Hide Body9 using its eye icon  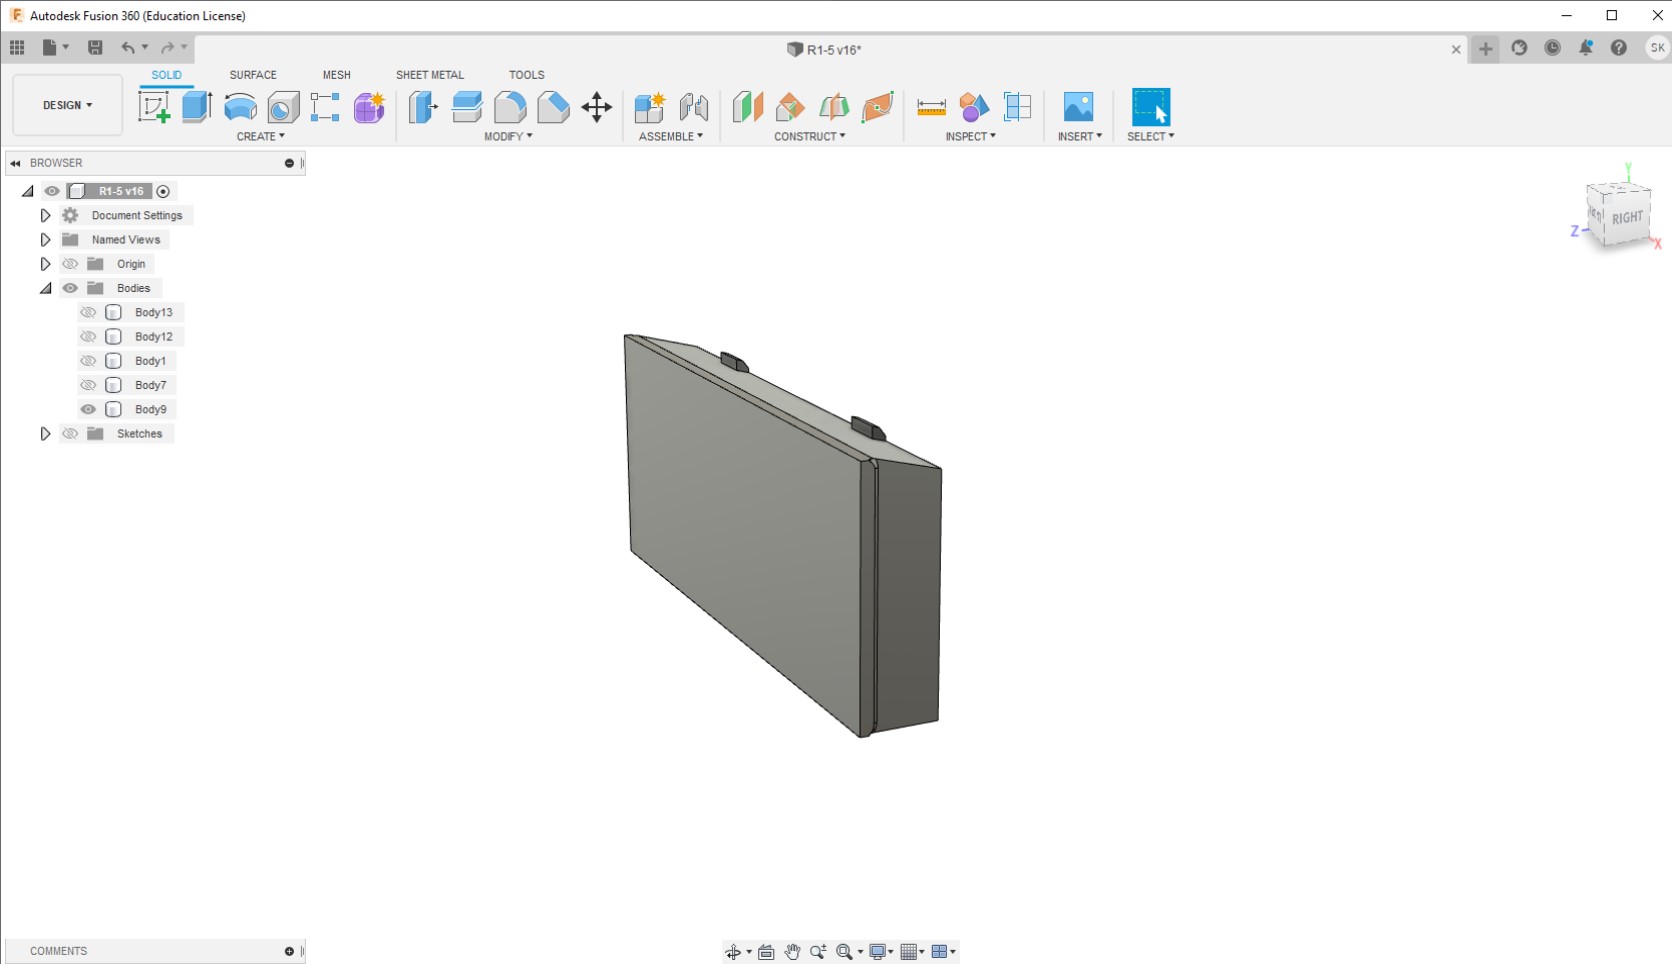(88, 409)
